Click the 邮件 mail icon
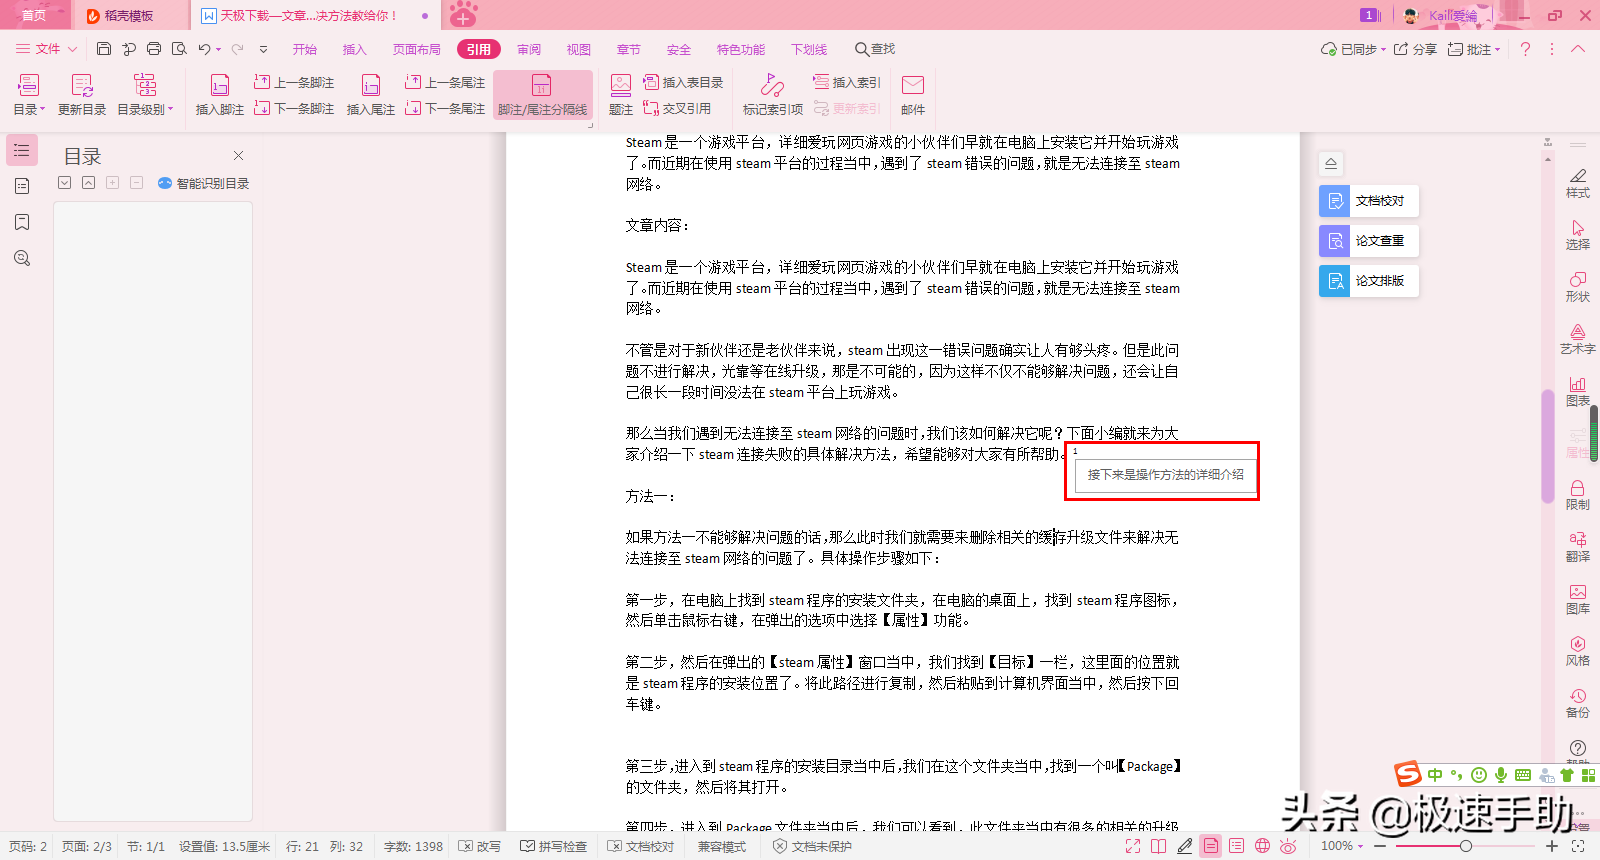Image resolution: width=1600 pixels, height=860 pixels. click(x=913, y=95)
